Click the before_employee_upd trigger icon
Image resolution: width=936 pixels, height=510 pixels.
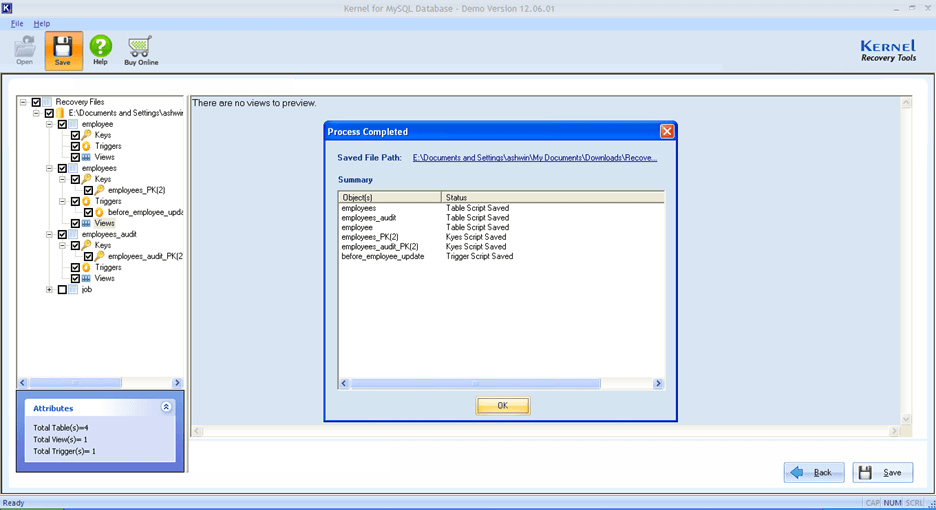(x=100, y=213)
